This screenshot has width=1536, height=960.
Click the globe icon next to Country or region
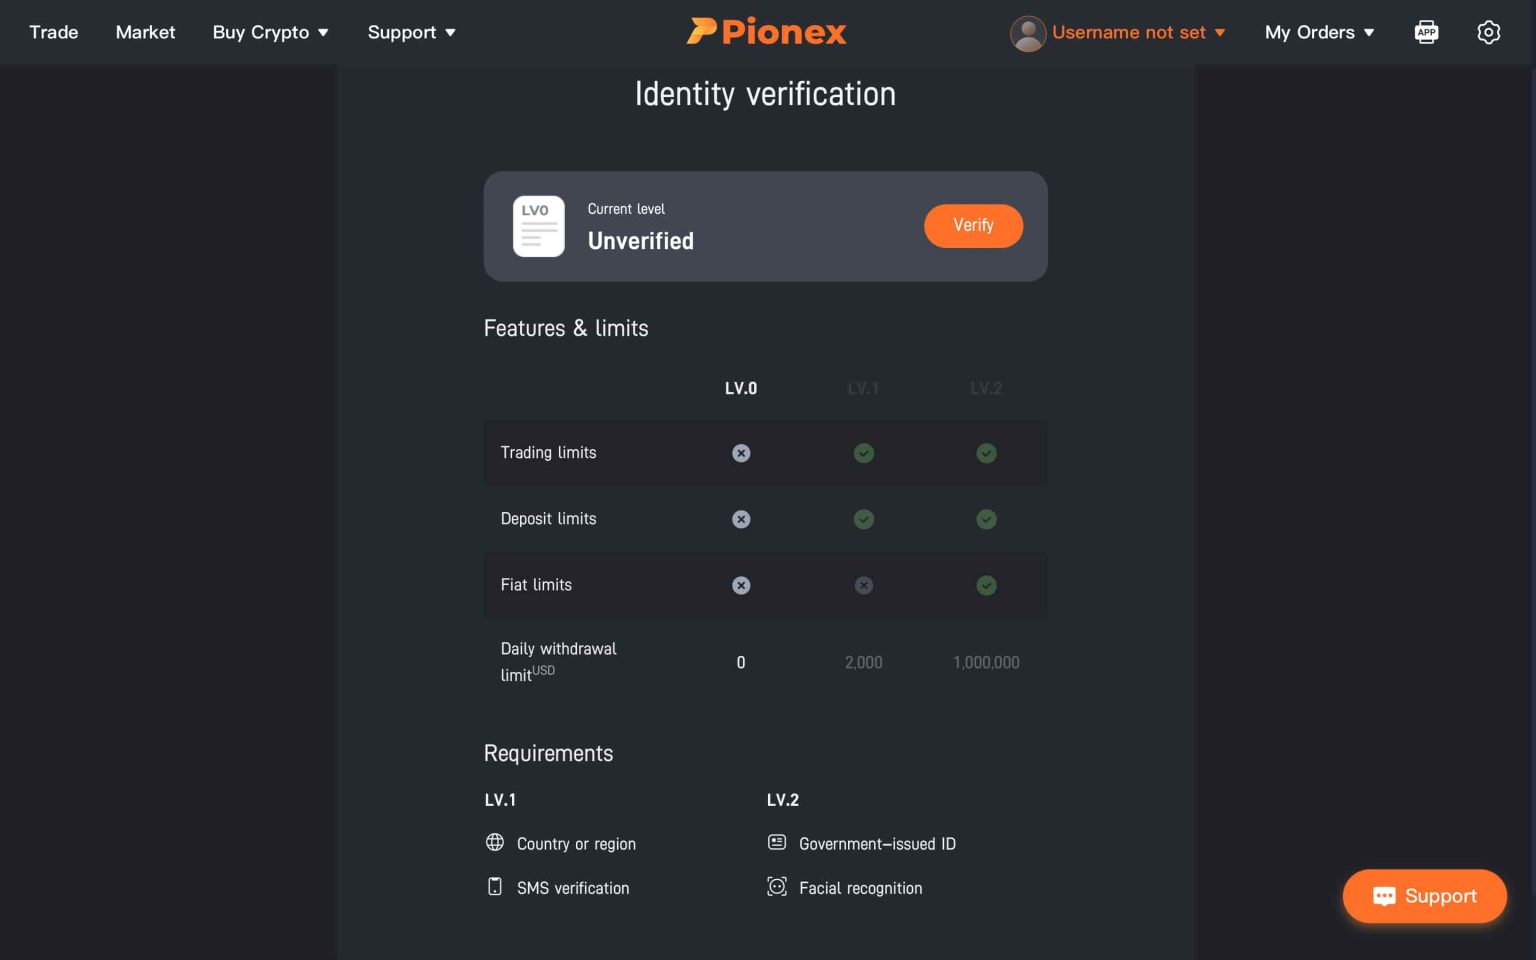pyautogui.click(x=495, y=843)
